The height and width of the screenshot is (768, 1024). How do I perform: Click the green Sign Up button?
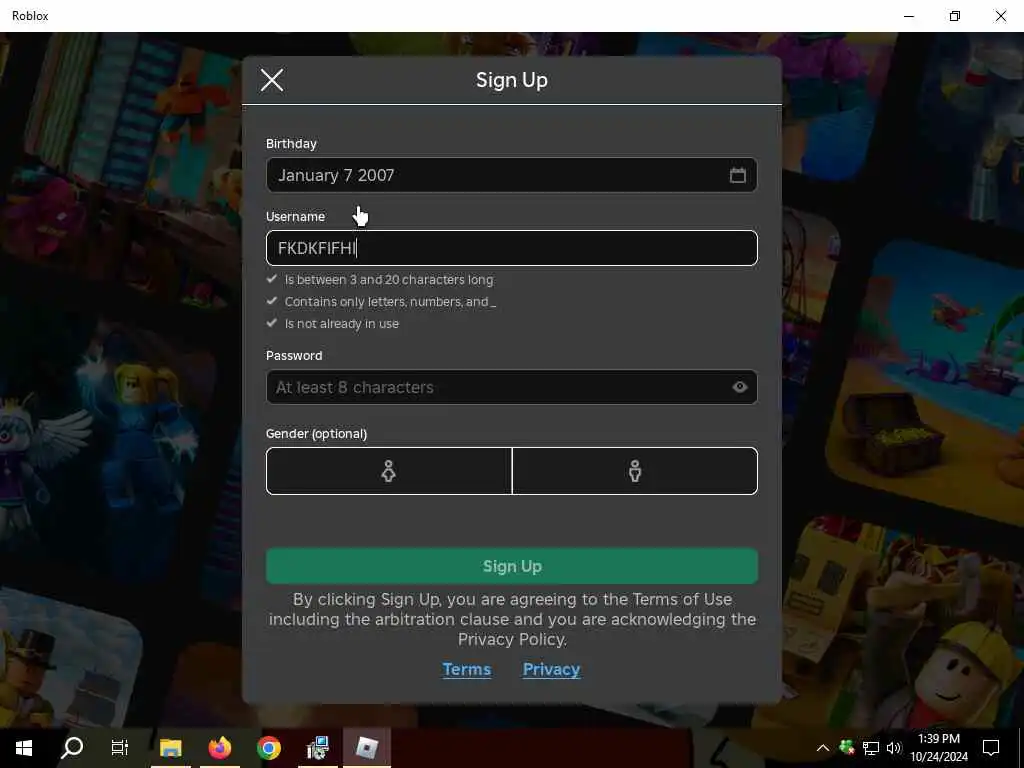[x=511, y=566]
